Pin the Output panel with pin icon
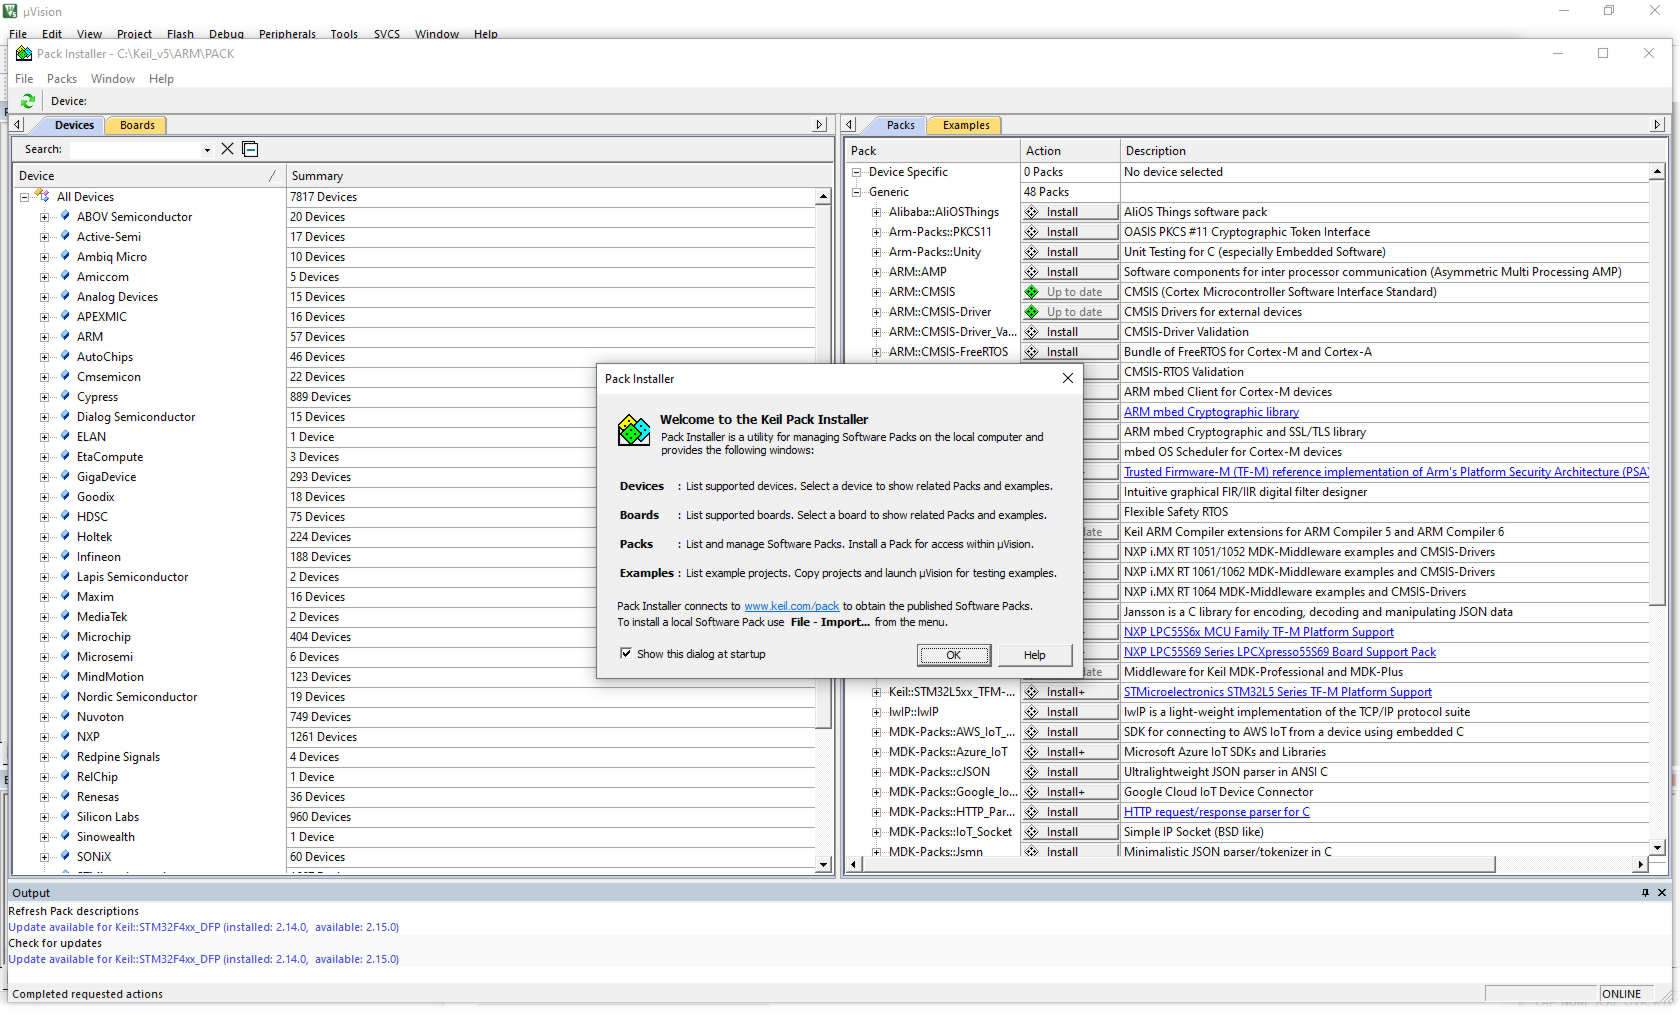 pyautogui.click(x=1645, y=893)
